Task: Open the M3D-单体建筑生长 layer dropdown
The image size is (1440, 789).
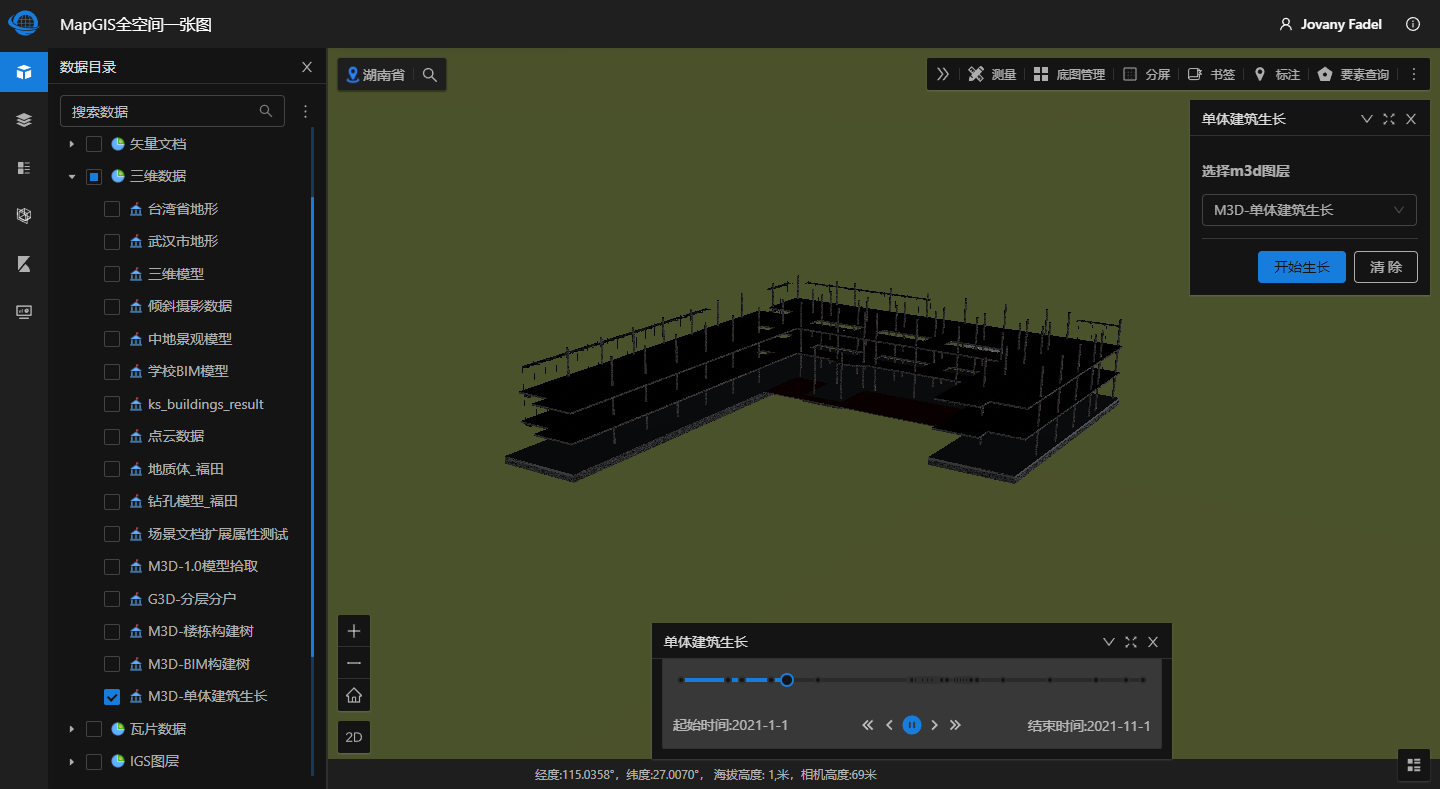Action: [1309, 210]
